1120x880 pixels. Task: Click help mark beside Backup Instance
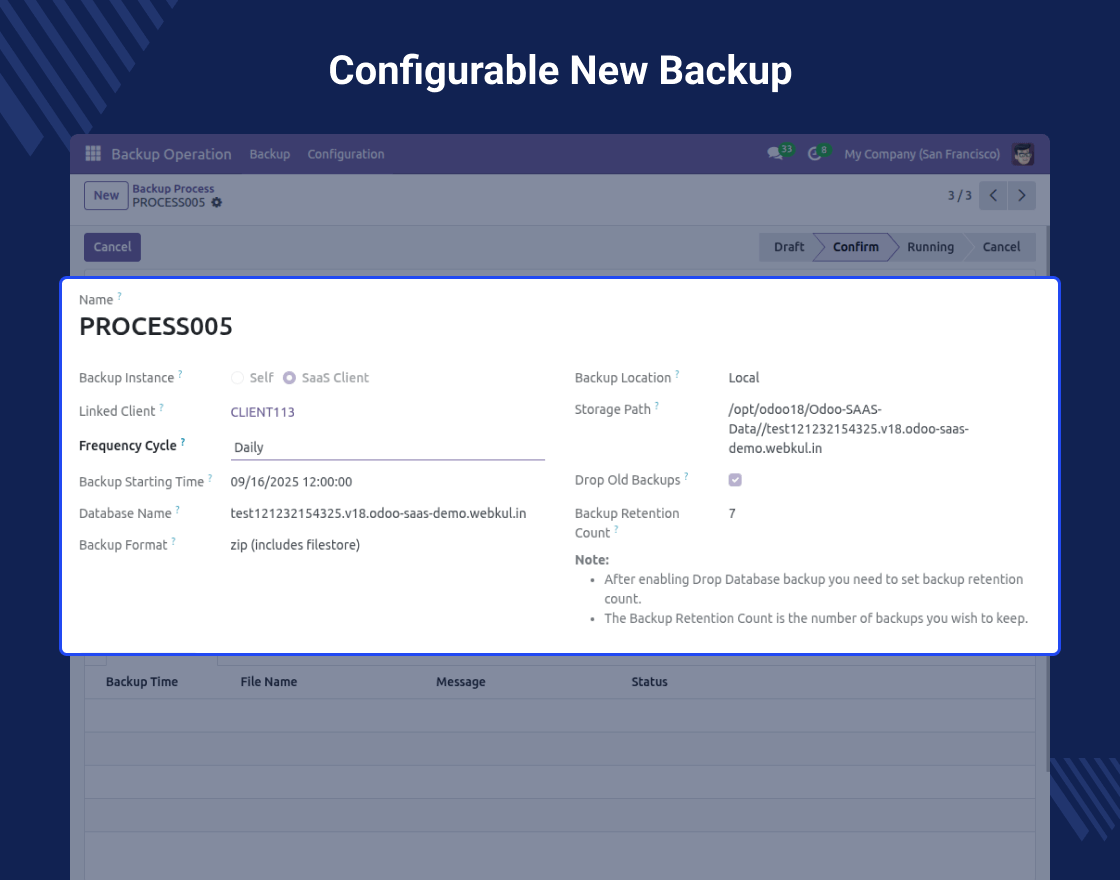coord(180,374)
